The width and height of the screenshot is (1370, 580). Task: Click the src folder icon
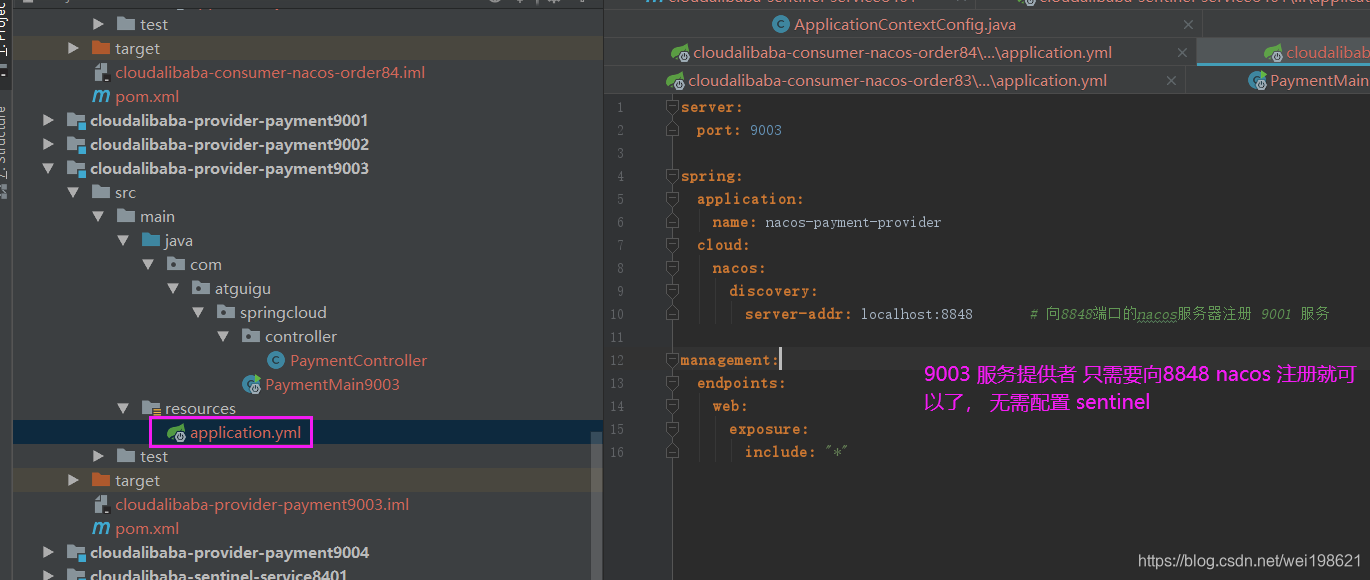[101, 192]
